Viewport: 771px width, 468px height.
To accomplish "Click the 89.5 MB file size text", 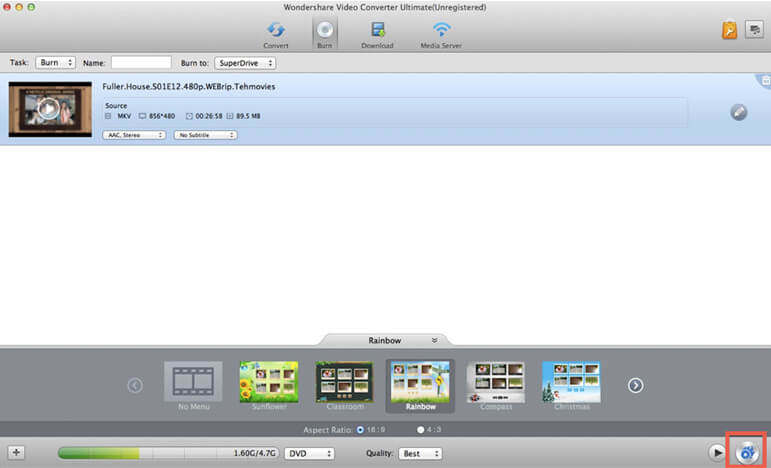I will [248, 116].
